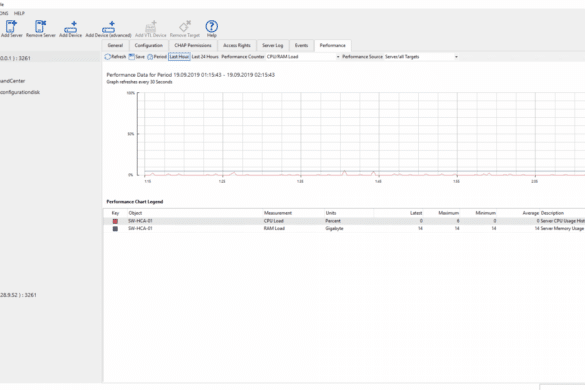Open Help with the question mark icon

click(x=212, y=29)
